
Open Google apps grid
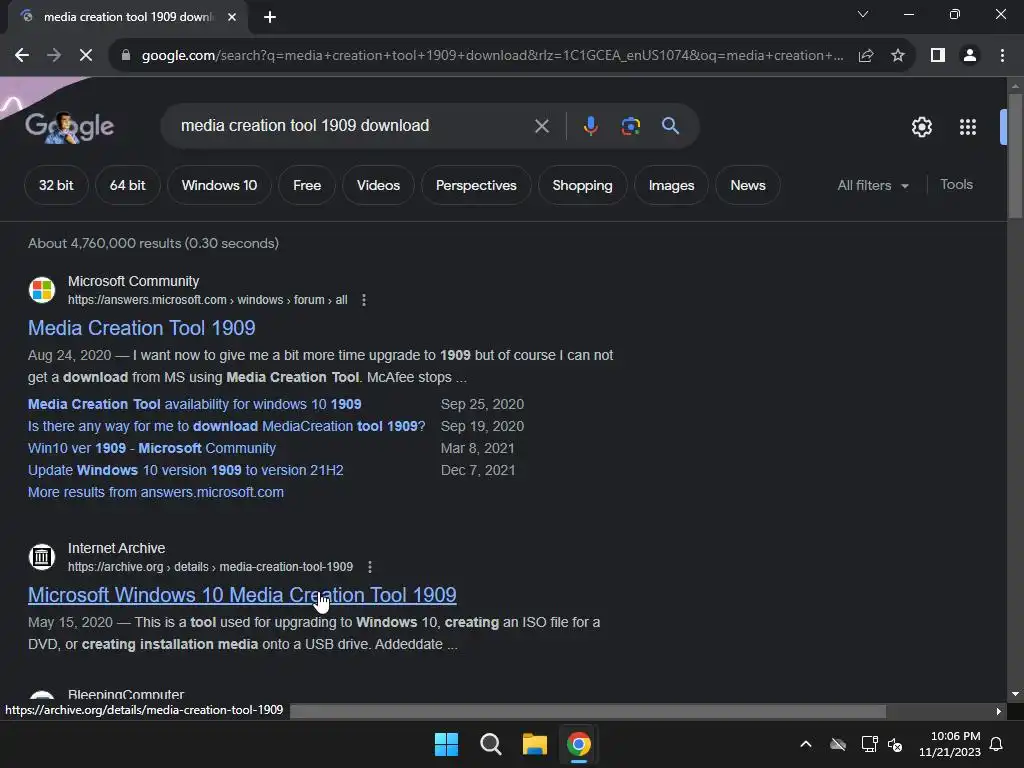[968, 127]
